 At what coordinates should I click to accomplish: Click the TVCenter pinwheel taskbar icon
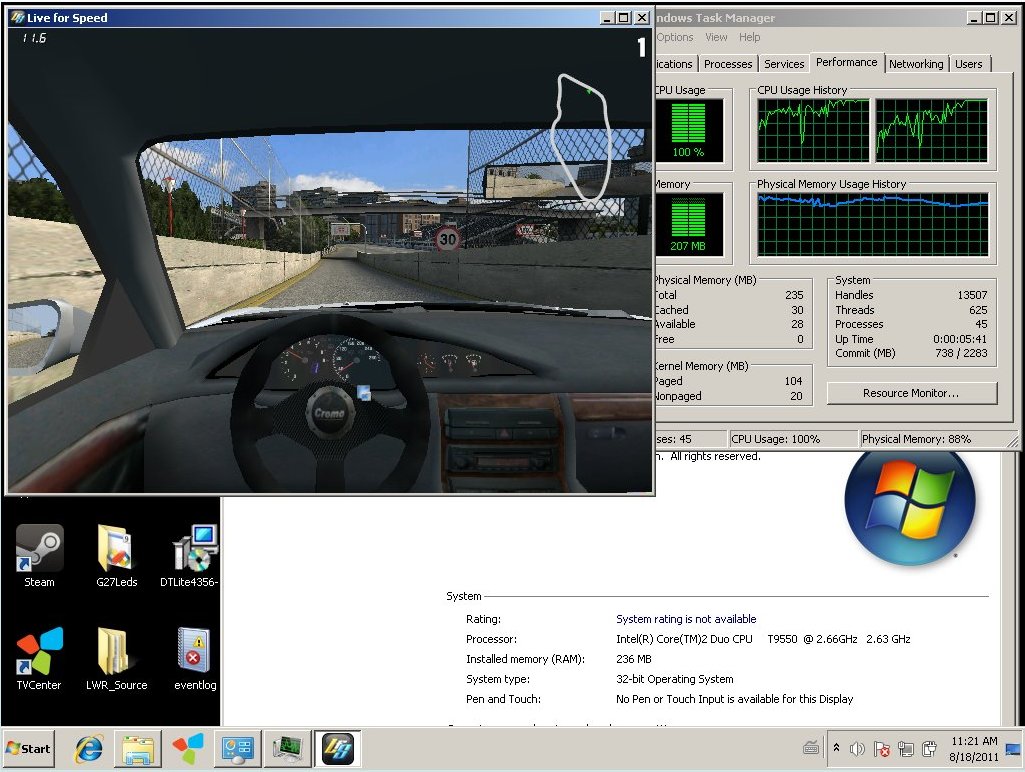[x=188, y=748]
